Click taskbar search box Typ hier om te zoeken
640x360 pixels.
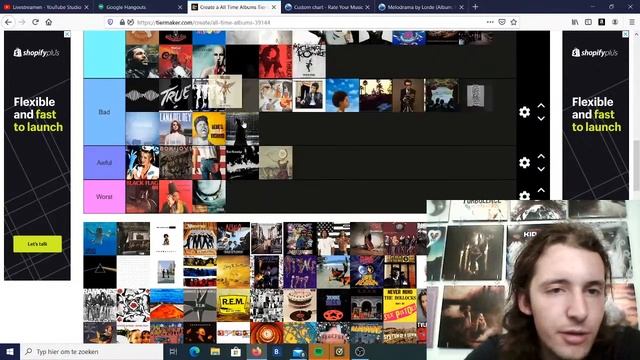pyautogui.click(x=91, y=351)
